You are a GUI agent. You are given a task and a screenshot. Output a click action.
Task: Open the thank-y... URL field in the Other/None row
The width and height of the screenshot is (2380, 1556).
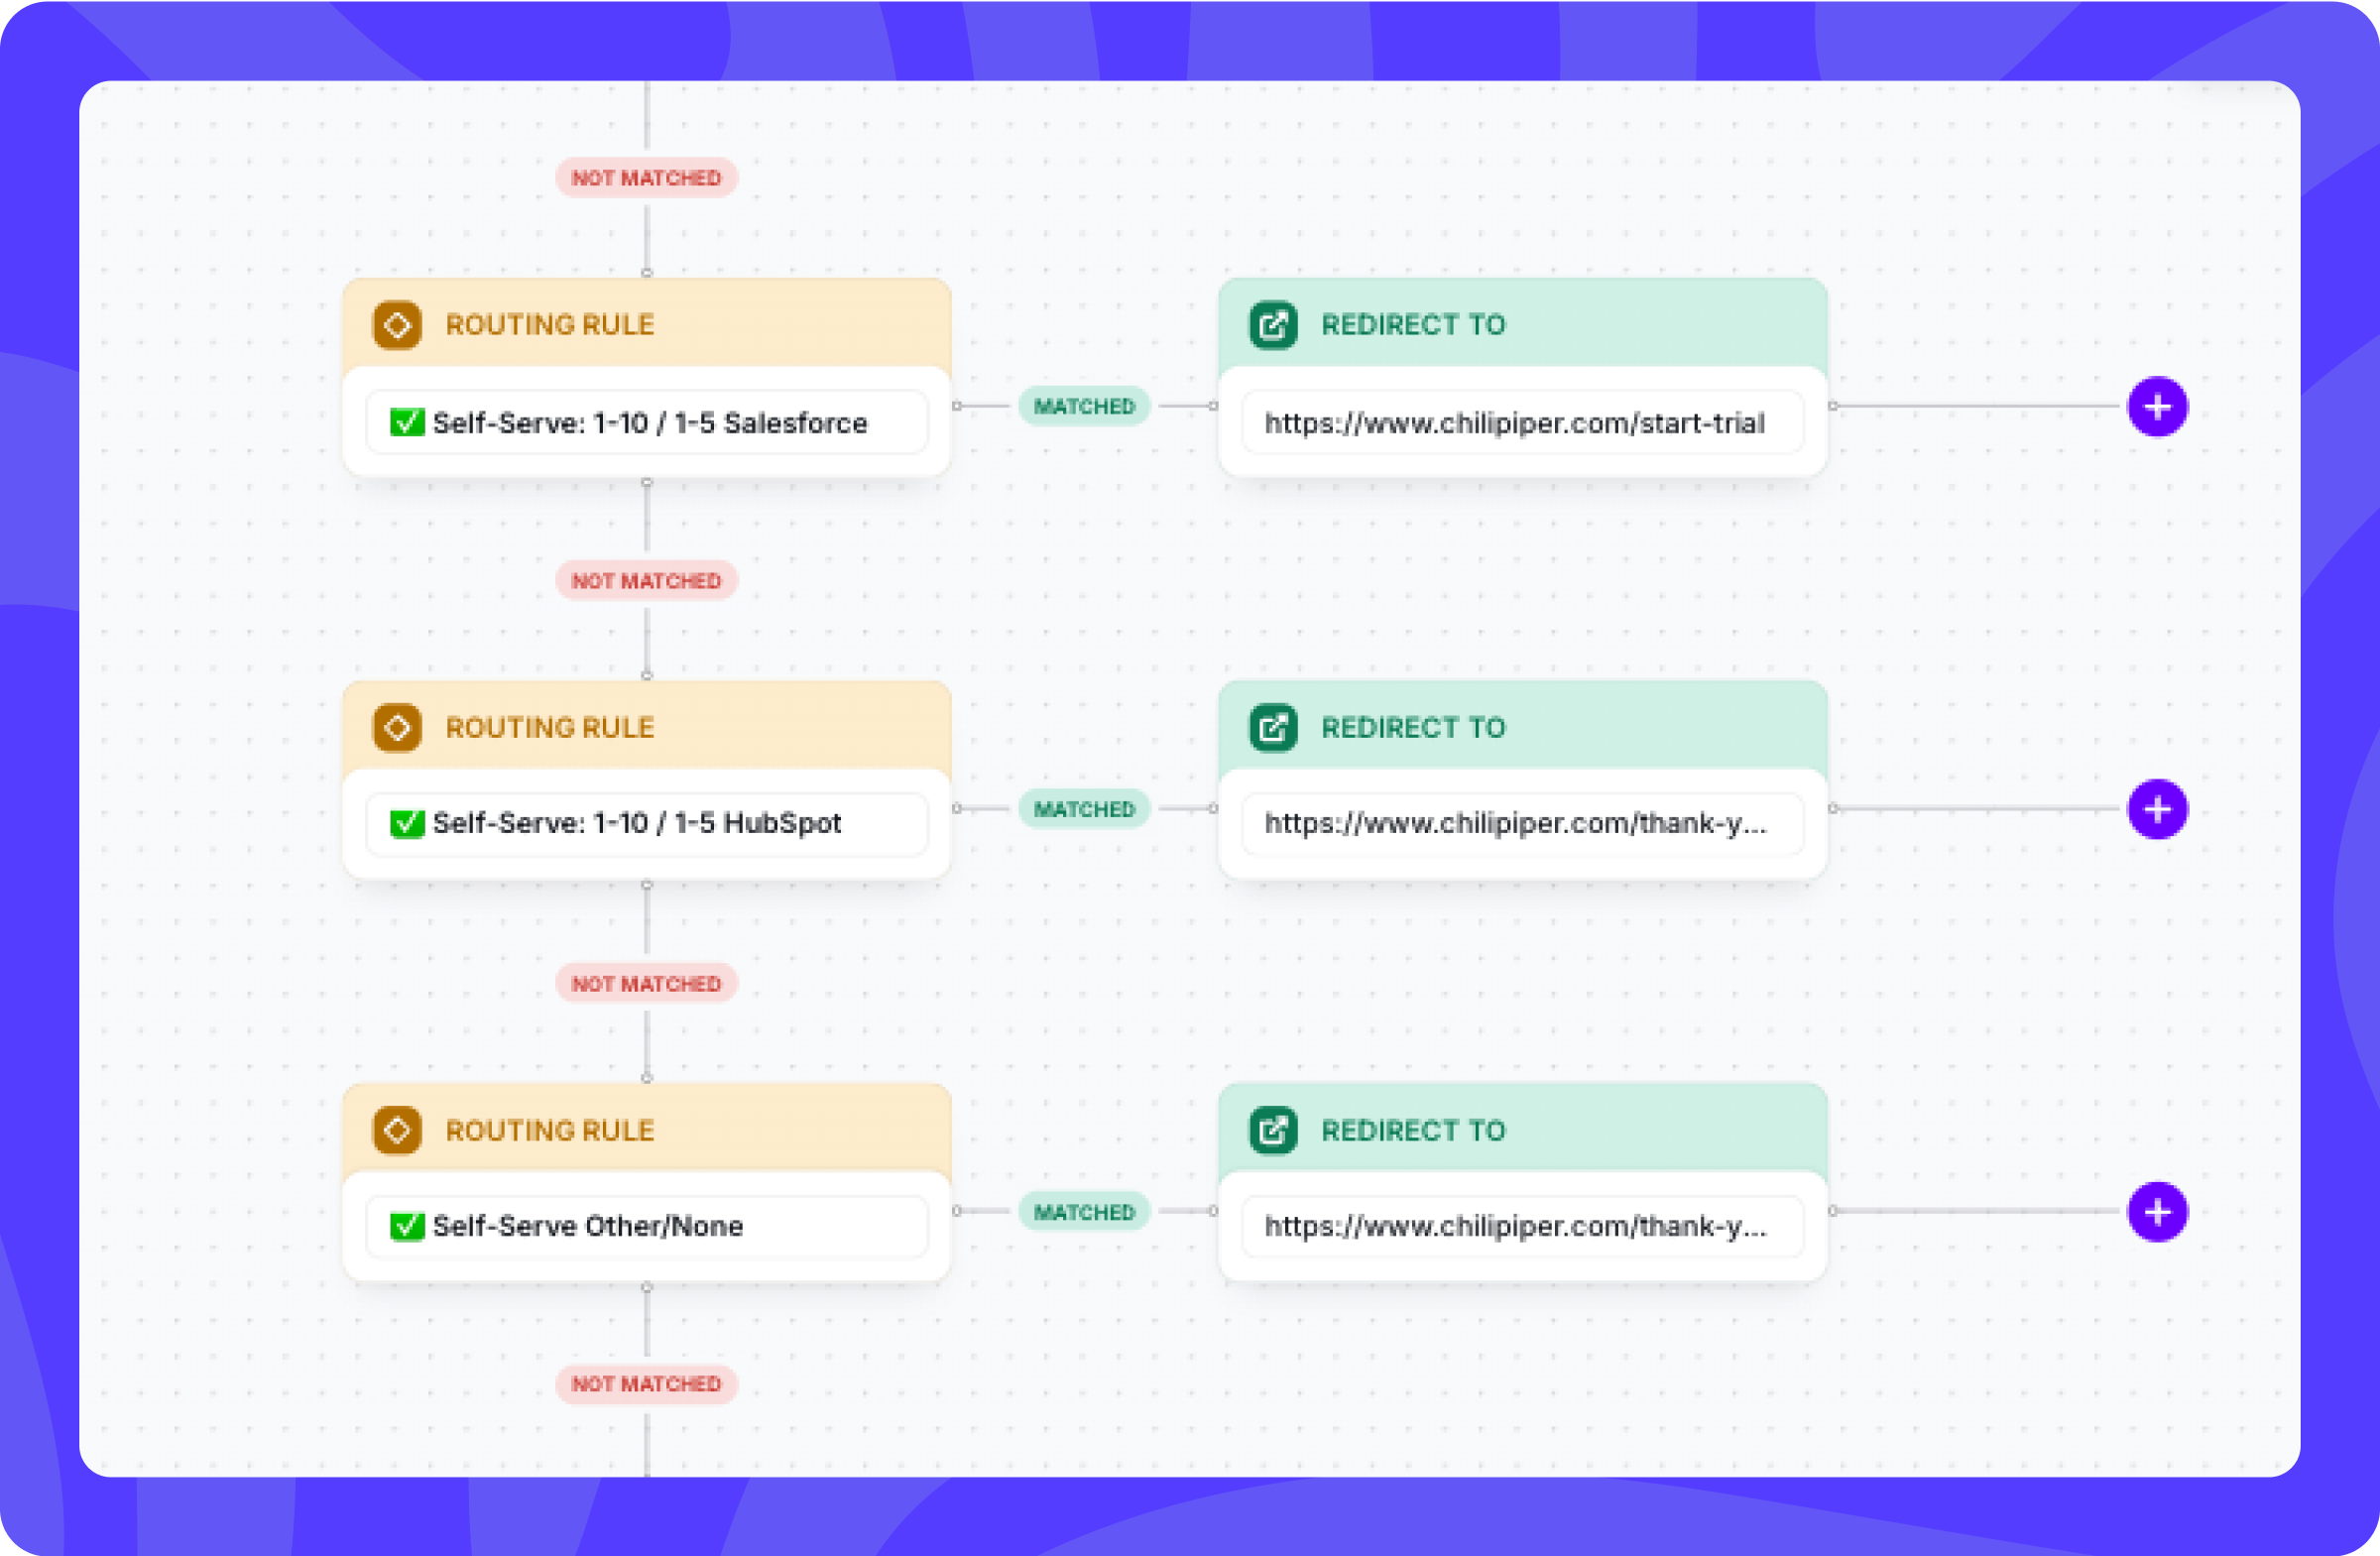(1523, 1226)
